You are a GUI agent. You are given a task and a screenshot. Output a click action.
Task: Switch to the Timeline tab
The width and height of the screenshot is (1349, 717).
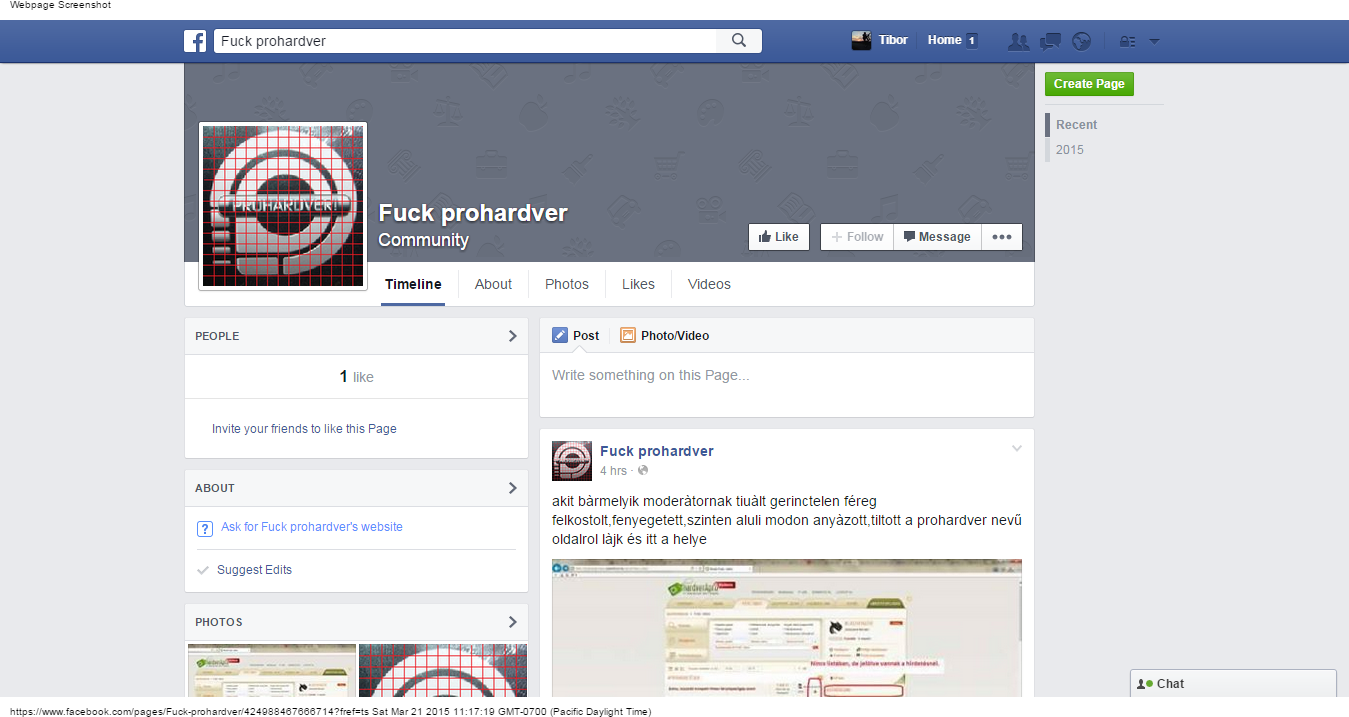coord(413,284)
